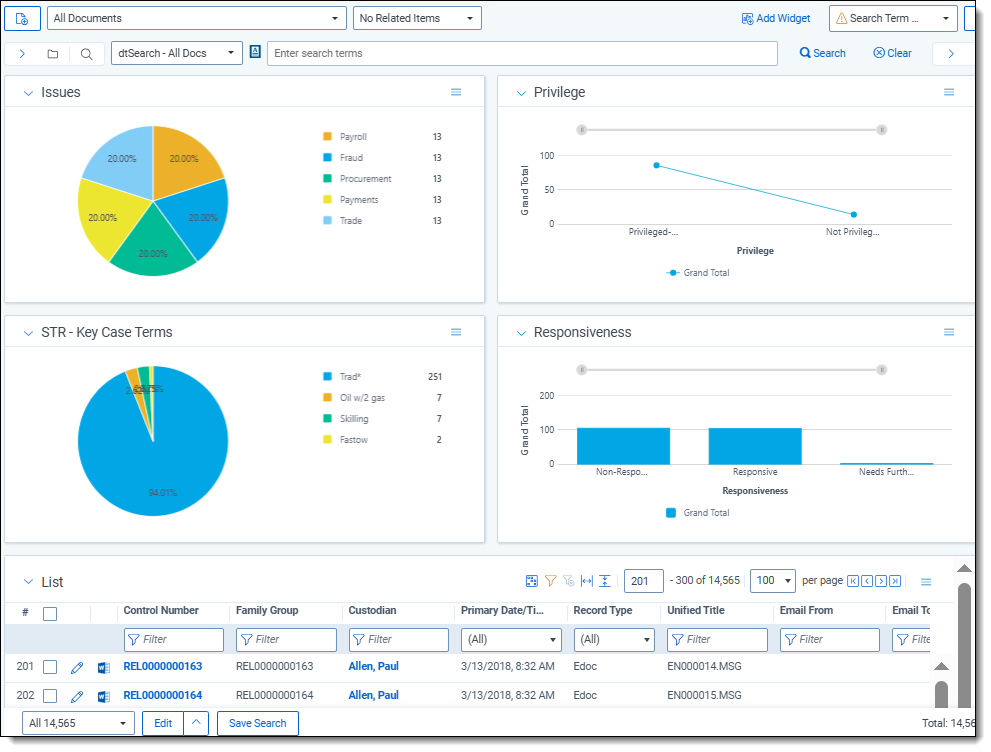Image resolution: width=991 pixels, height=752 pixels.
Task: Check the select-all checkbox in header
Action: coord(50,614)
